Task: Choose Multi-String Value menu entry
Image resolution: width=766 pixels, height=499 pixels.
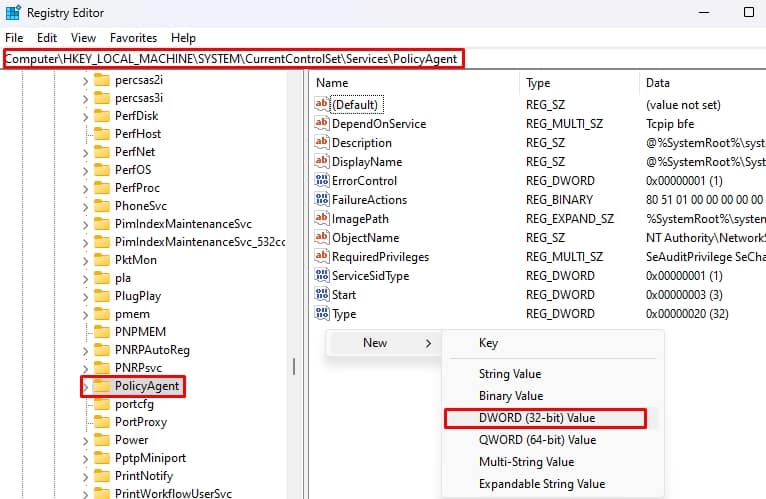Action: click(x=553, y=462)
